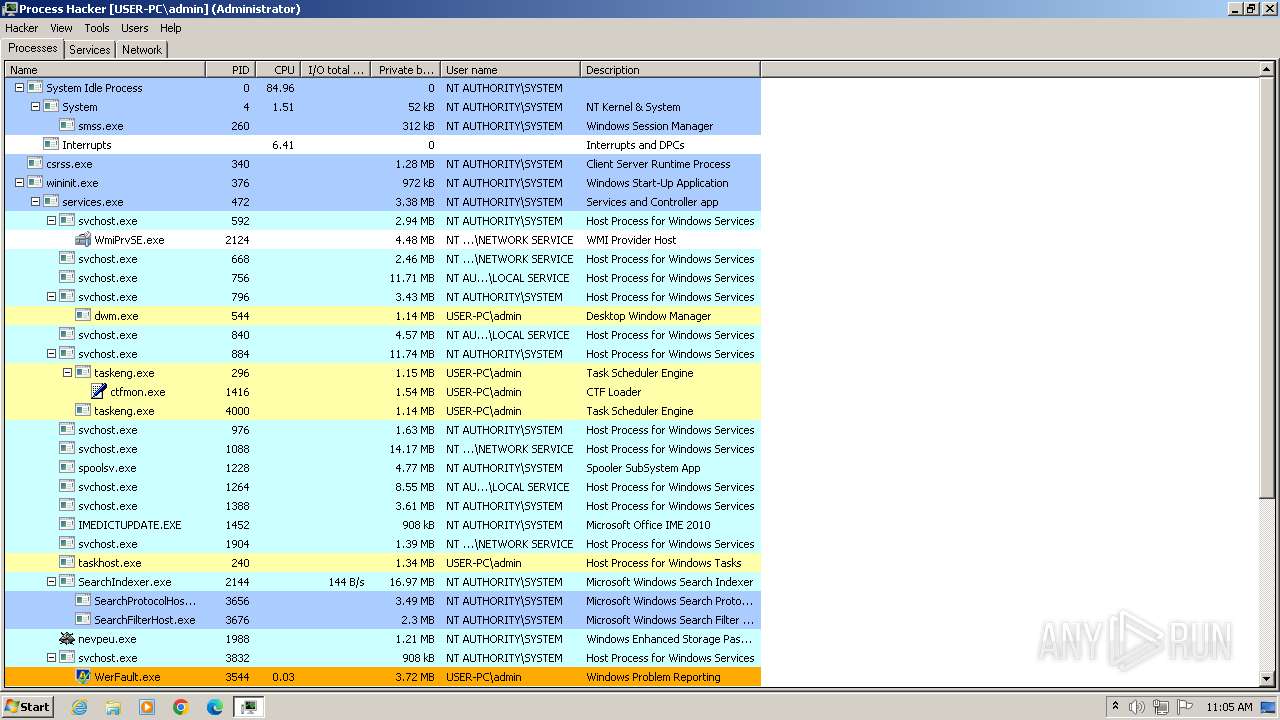Click the nevpeu.exe process icon

[67, 639]
